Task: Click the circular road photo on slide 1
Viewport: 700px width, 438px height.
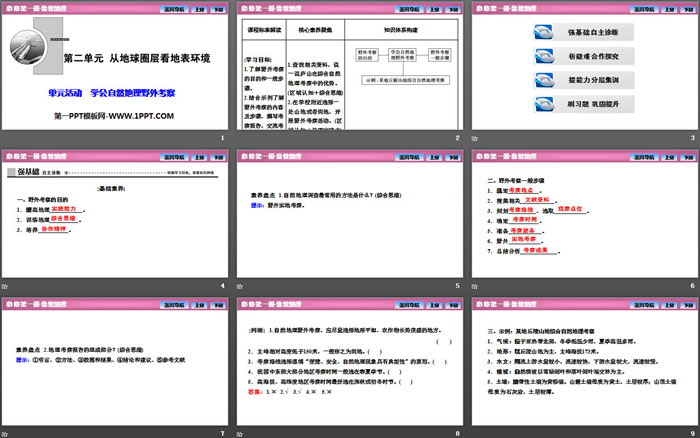Action: coord(28,48)
